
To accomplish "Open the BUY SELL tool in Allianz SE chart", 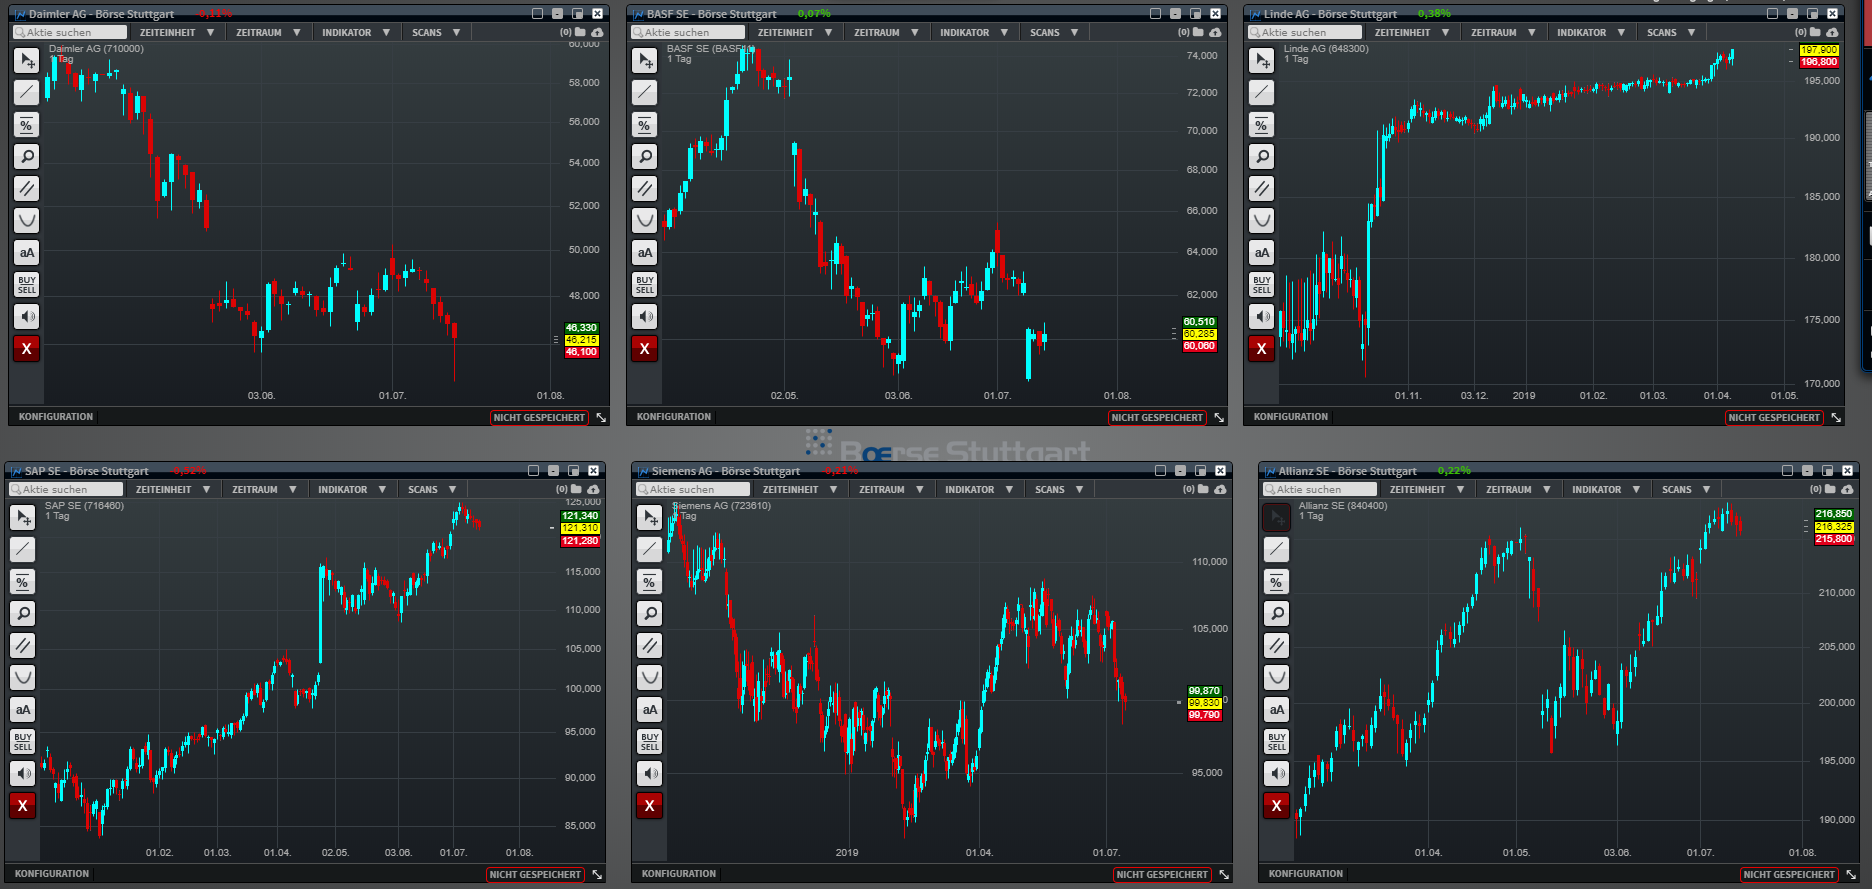I will (x=1277, y=741).
